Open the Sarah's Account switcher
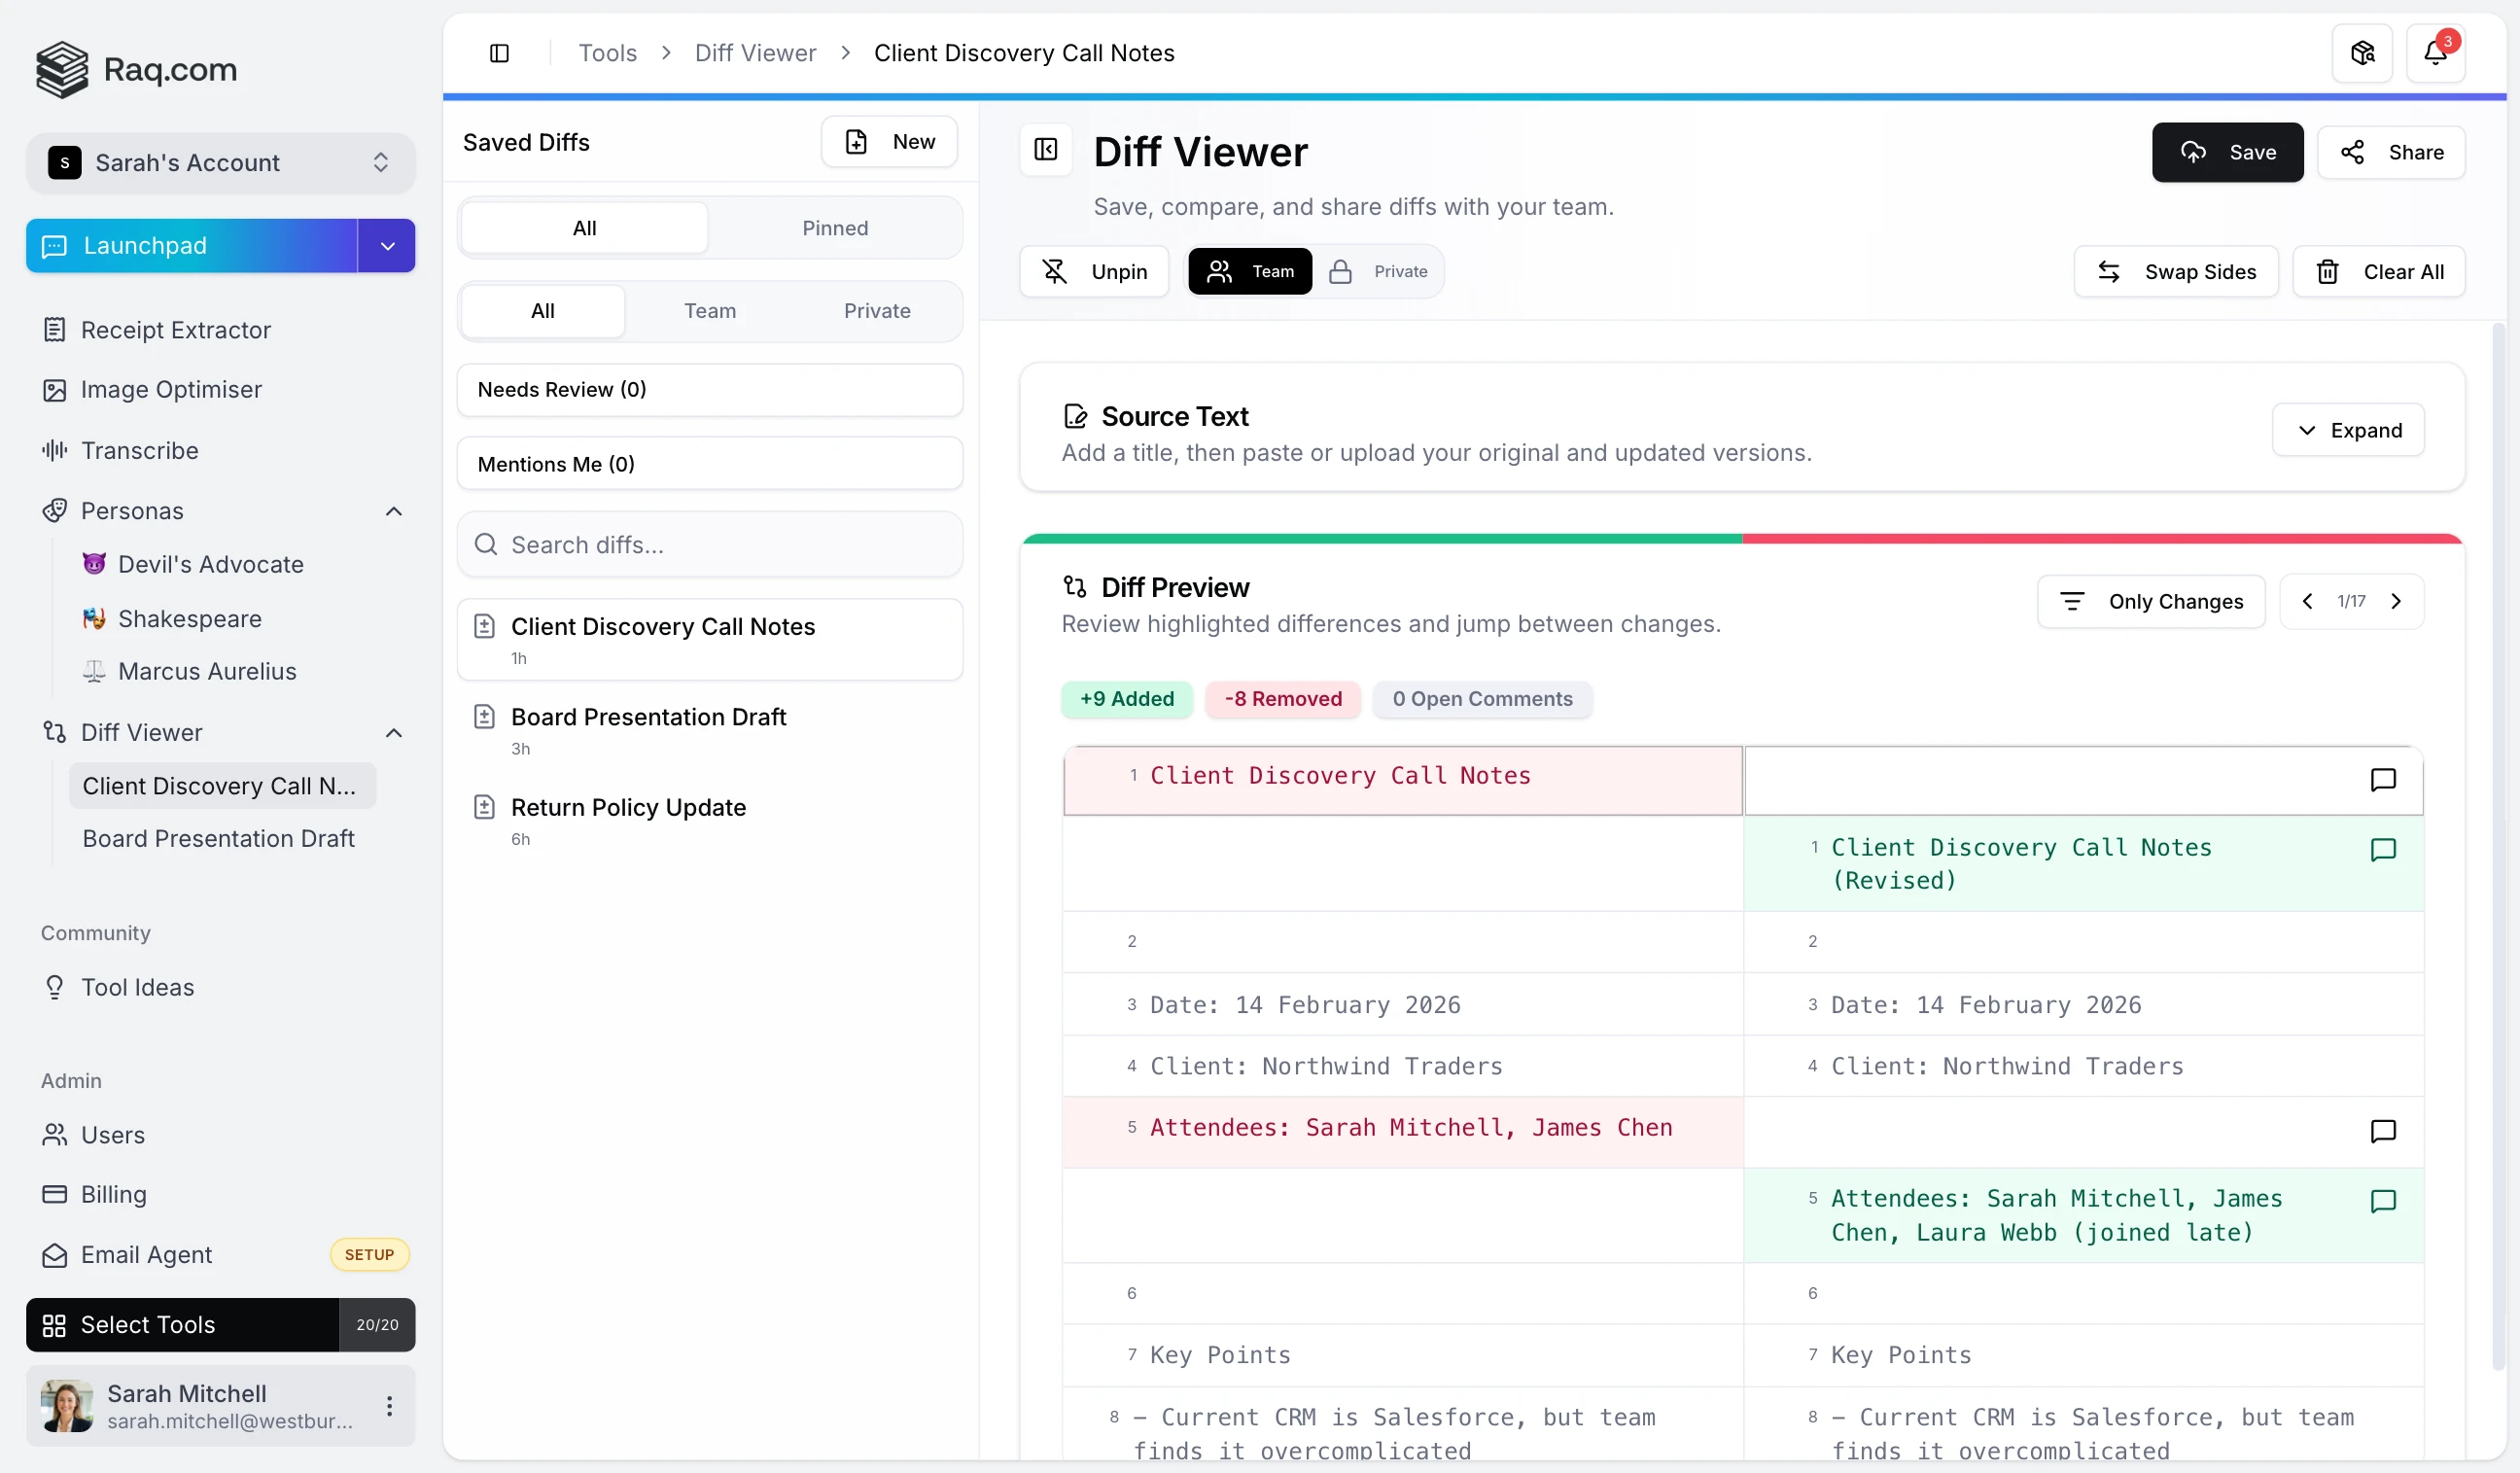 click(x=220, y=163)
